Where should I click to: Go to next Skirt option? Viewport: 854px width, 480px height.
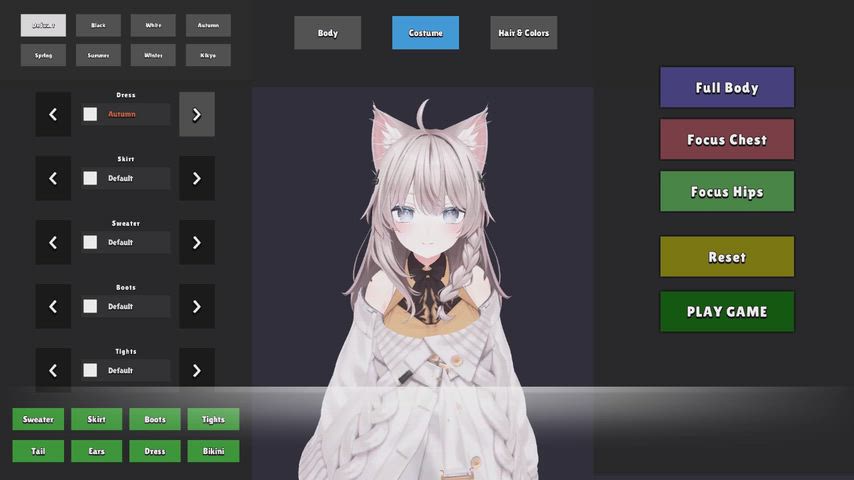click(197, 178)
